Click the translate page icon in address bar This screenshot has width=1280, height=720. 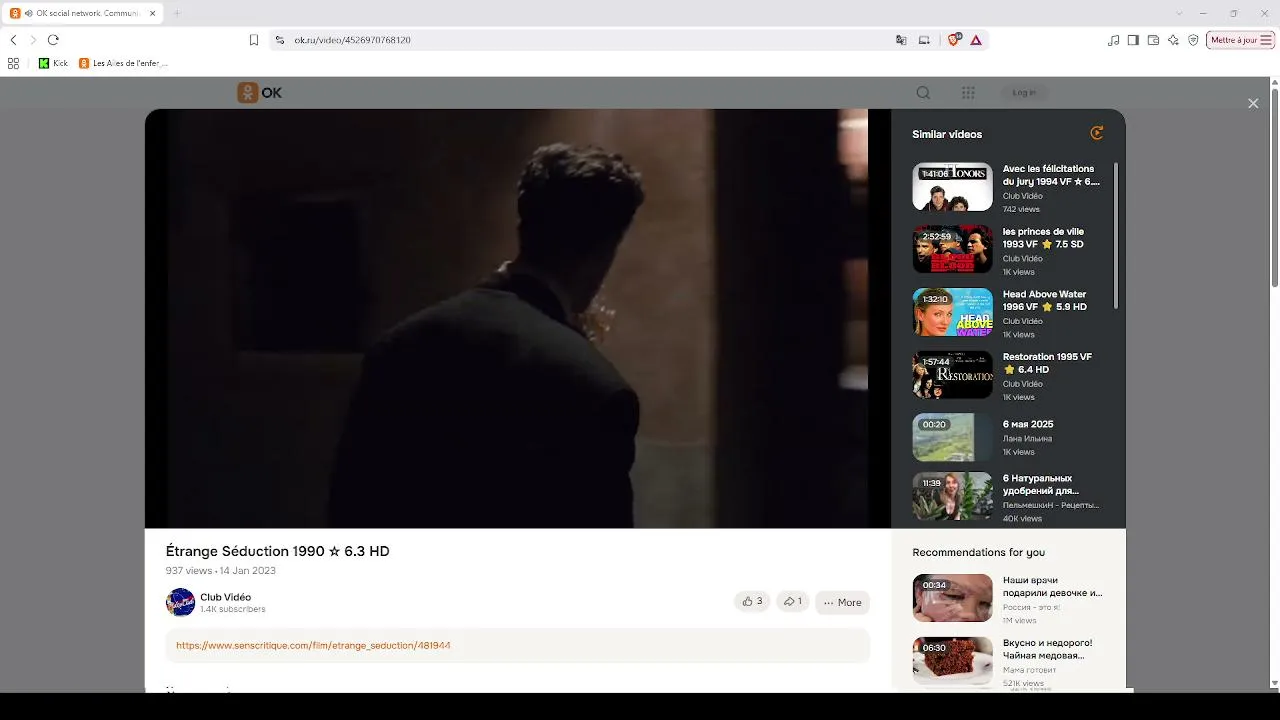pyautogui.click(x=901, y=40)
